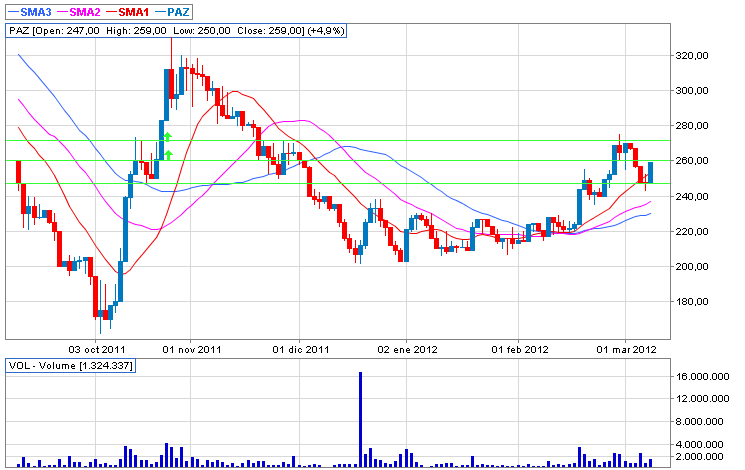
Task: Click the SMA3 legend entry
Action: click(30, 12)
